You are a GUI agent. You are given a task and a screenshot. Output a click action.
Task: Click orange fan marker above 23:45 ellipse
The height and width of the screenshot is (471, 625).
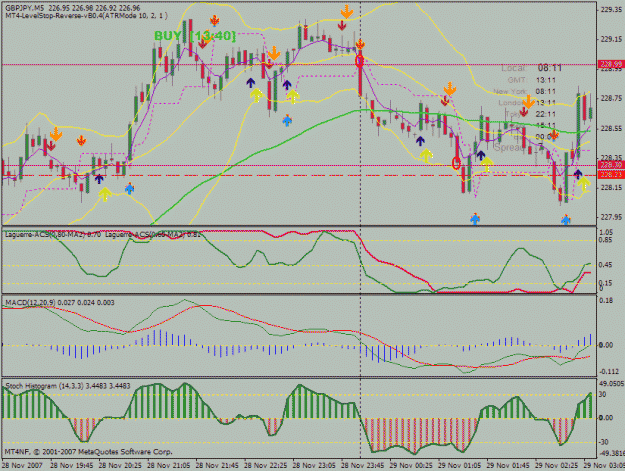(x=360, y=44)
